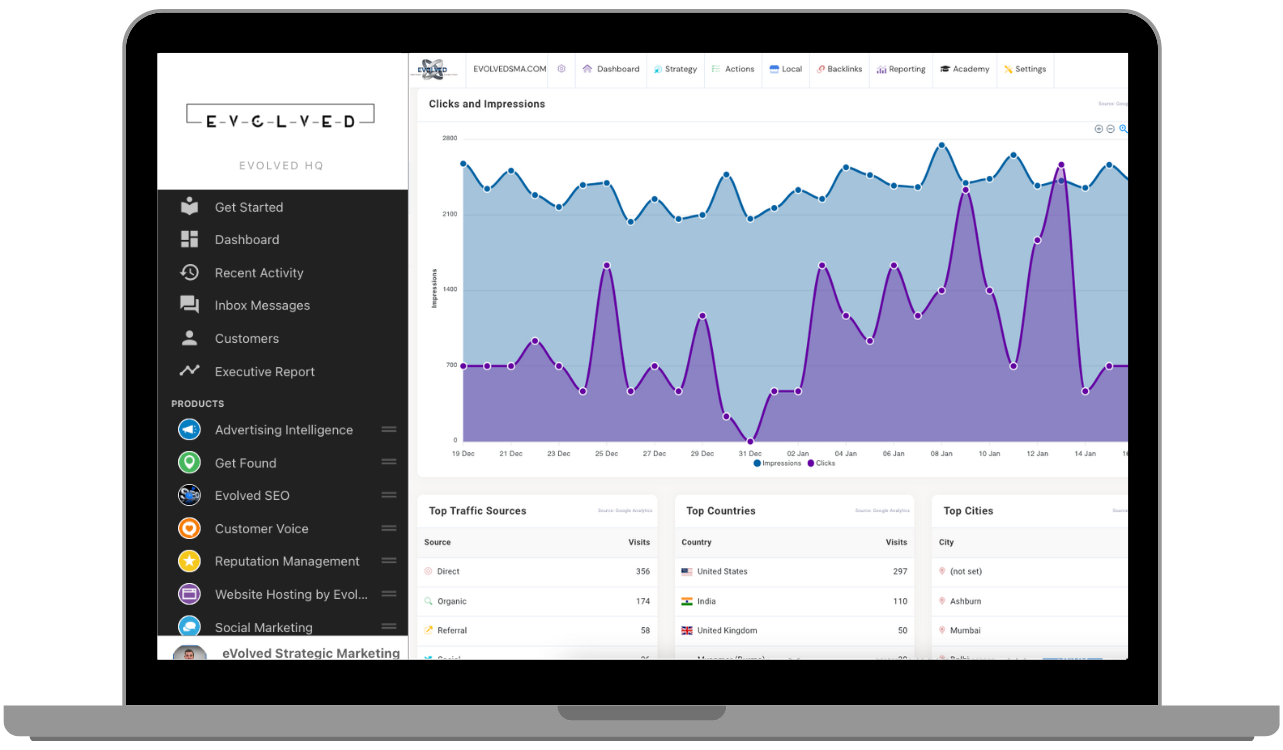Expand the Evolved SEO product entry

point(389,495)
